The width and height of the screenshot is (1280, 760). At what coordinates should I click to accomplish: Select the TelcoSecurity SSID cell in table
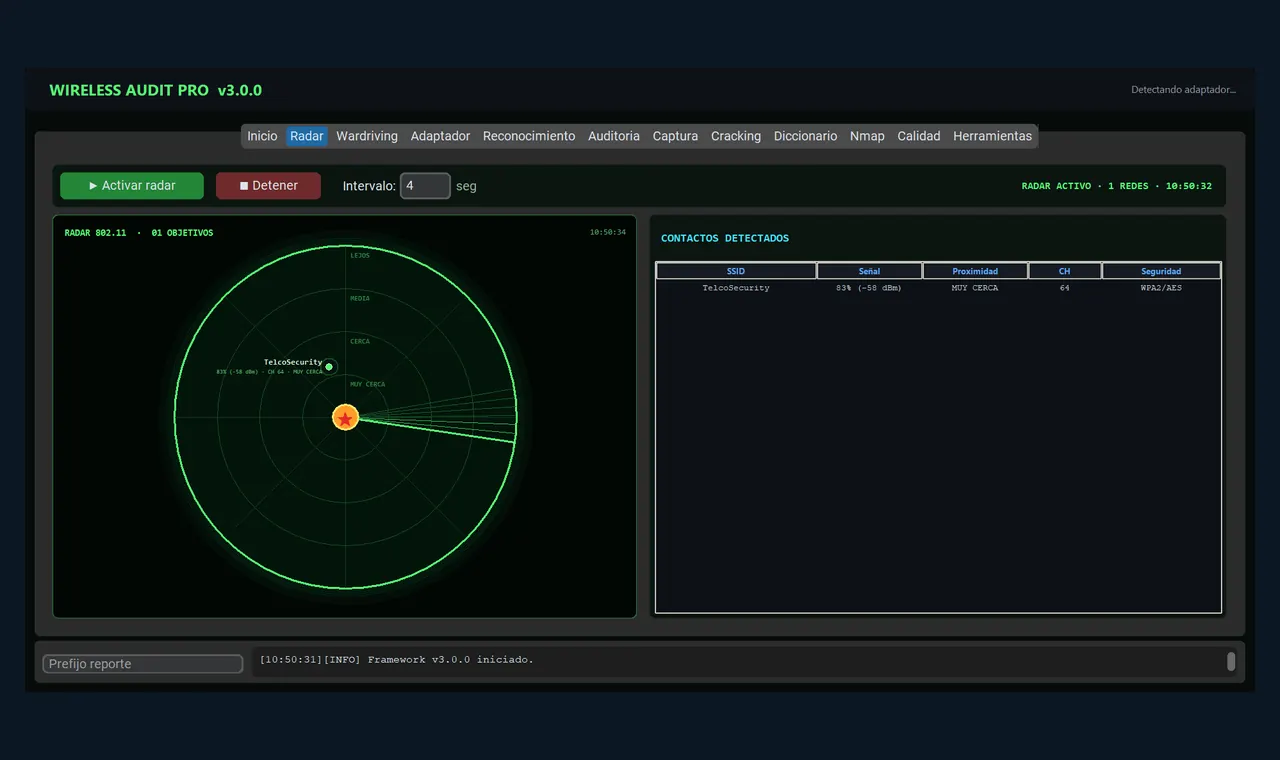(x=736, y=288)
